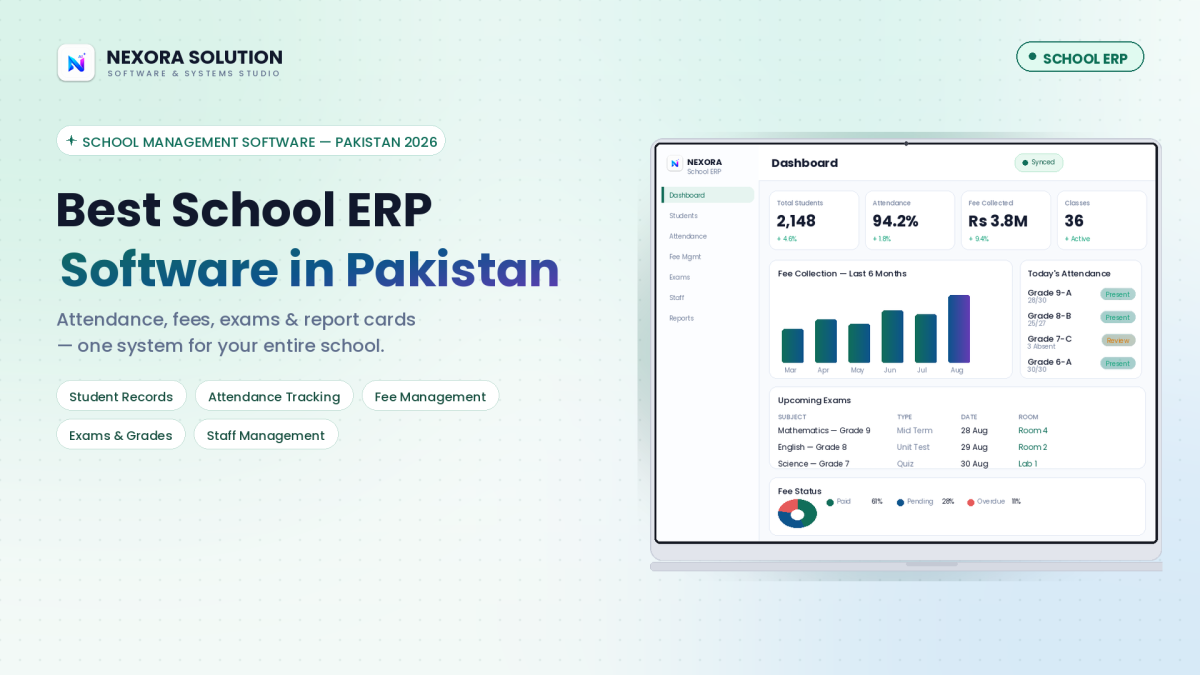
Task: Select Attendance in the sidebar menu
Action: click(x=688, y=236)
